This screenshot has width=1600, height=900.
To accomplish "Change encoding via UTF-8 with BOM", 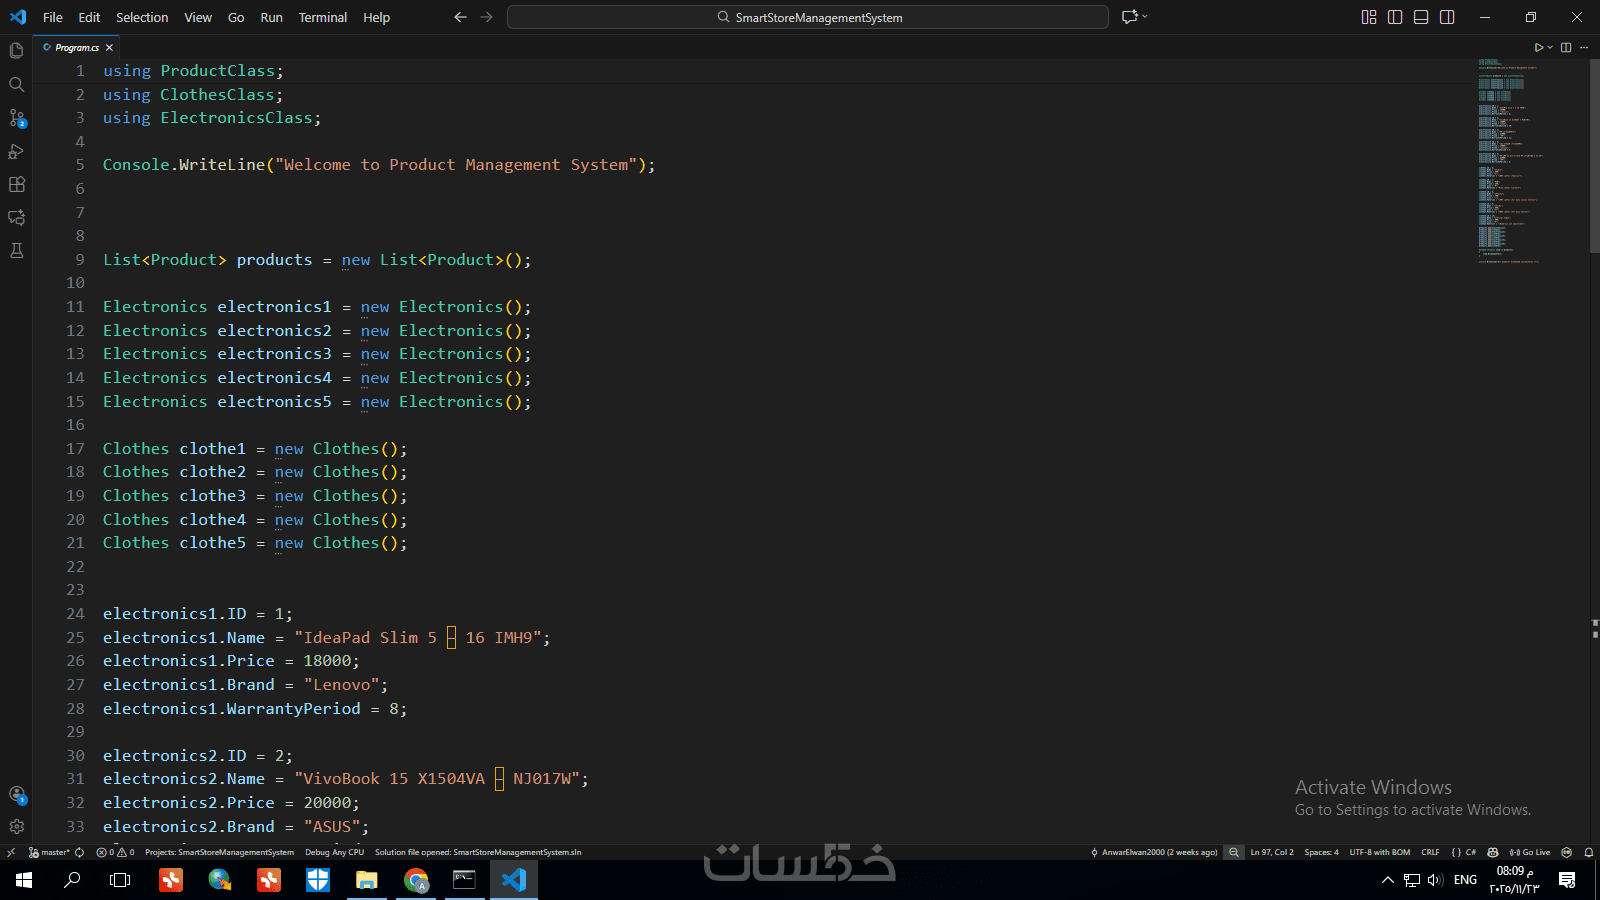I will pyautogui.click(x=1379, y=852).
